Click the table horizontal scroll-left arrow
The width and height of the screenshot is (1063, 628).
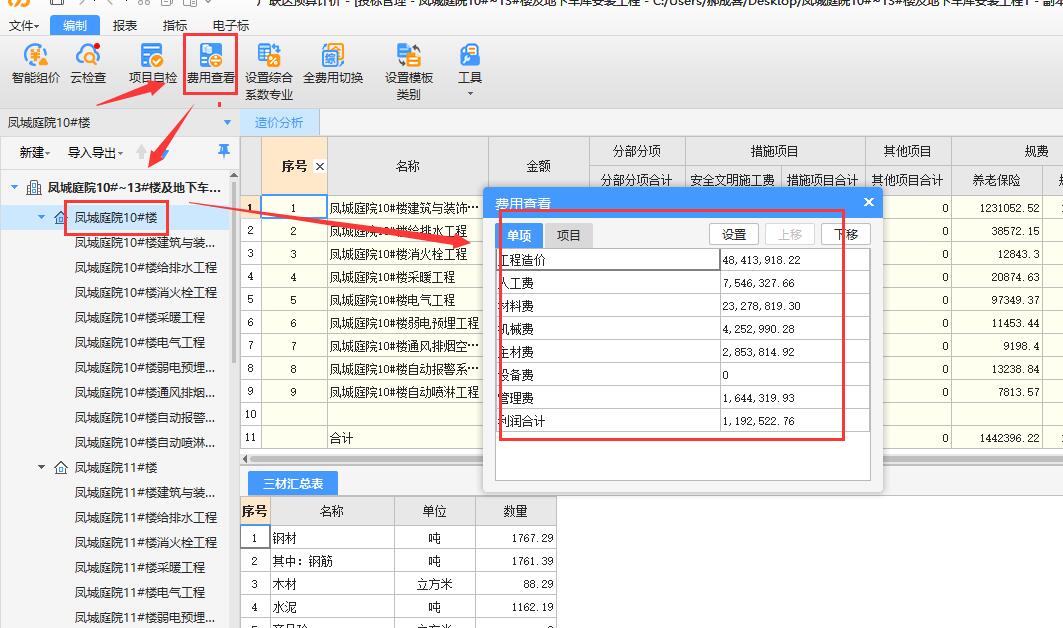click(x=245, y=459)
